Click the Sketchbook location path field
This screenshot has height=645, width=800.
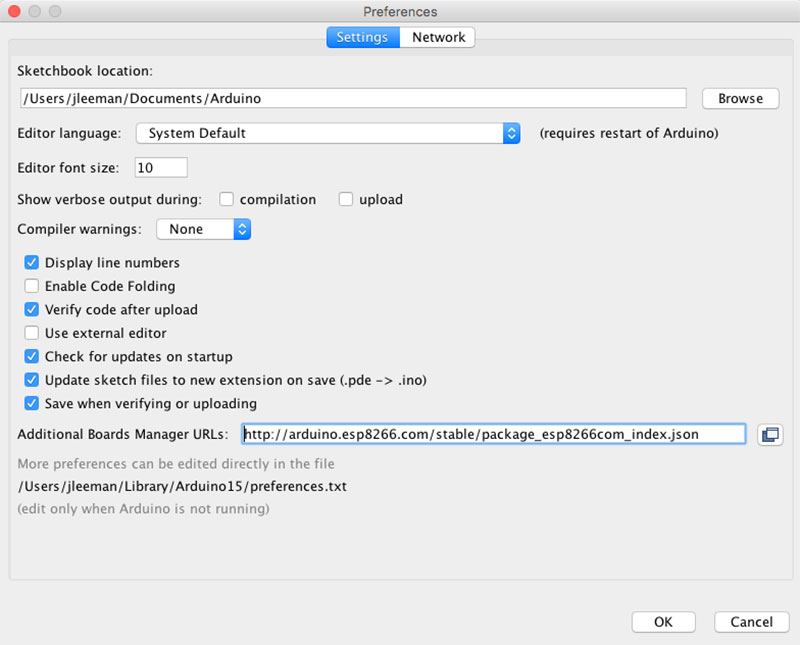point(353,98)
